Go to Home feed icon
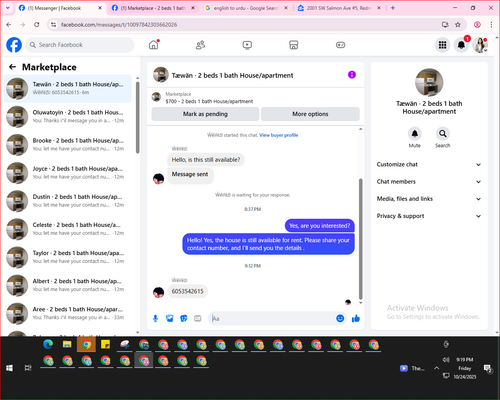 coord(154,45)
